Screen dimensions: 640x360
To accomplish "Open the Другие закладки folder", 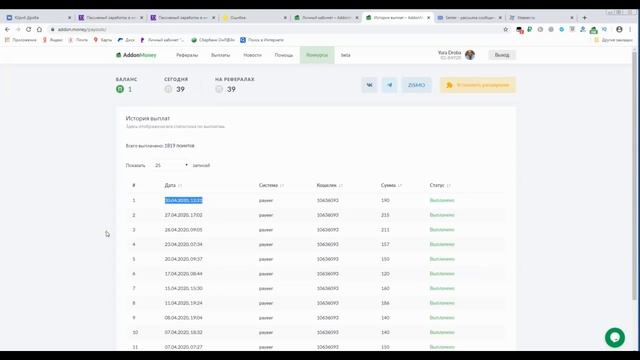I will pos(613,40).
